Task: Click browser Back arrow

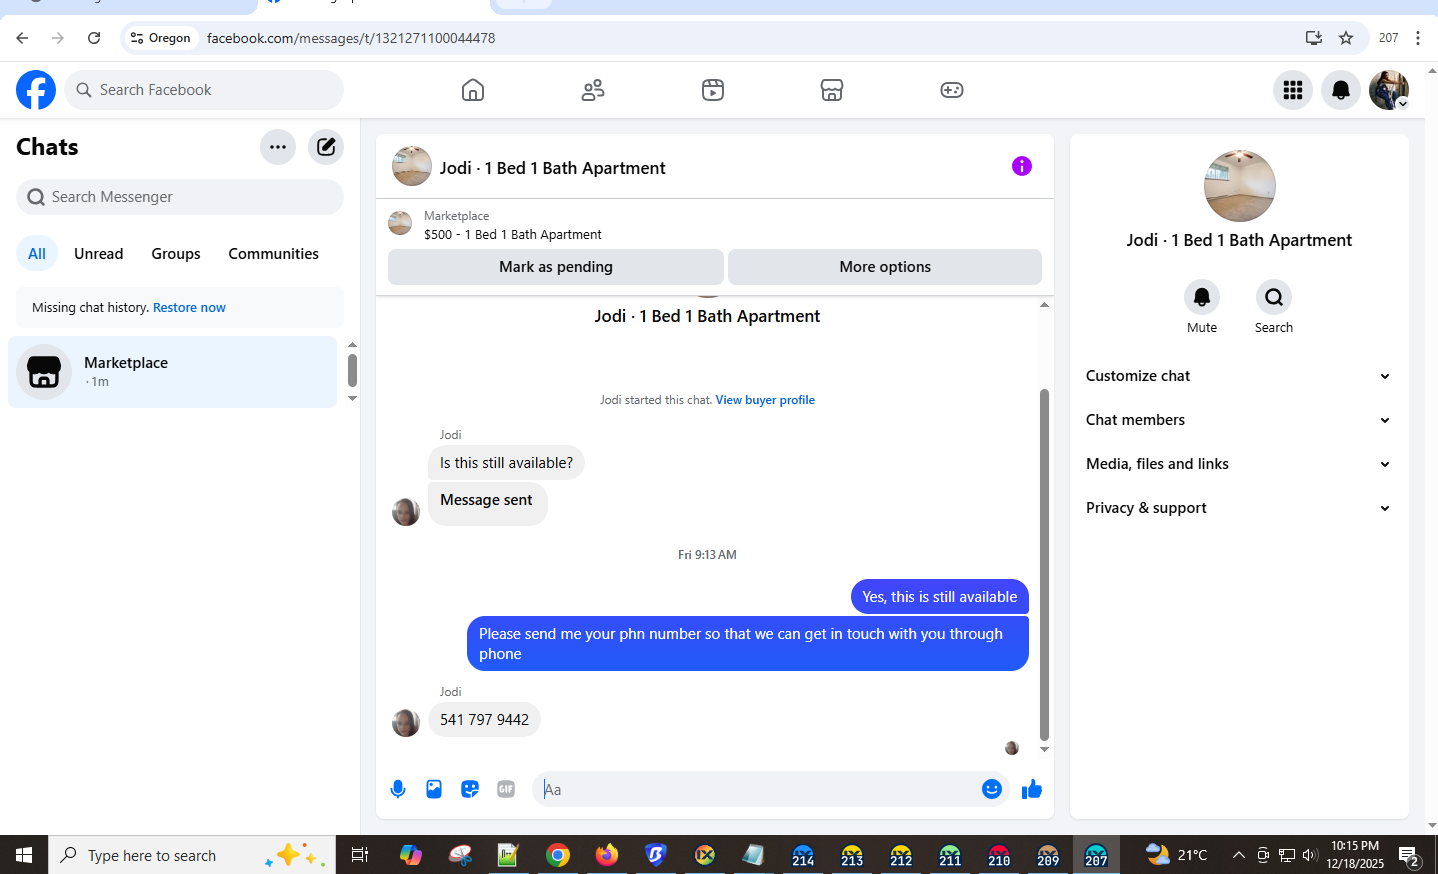Action: click(x=22, y=38)
